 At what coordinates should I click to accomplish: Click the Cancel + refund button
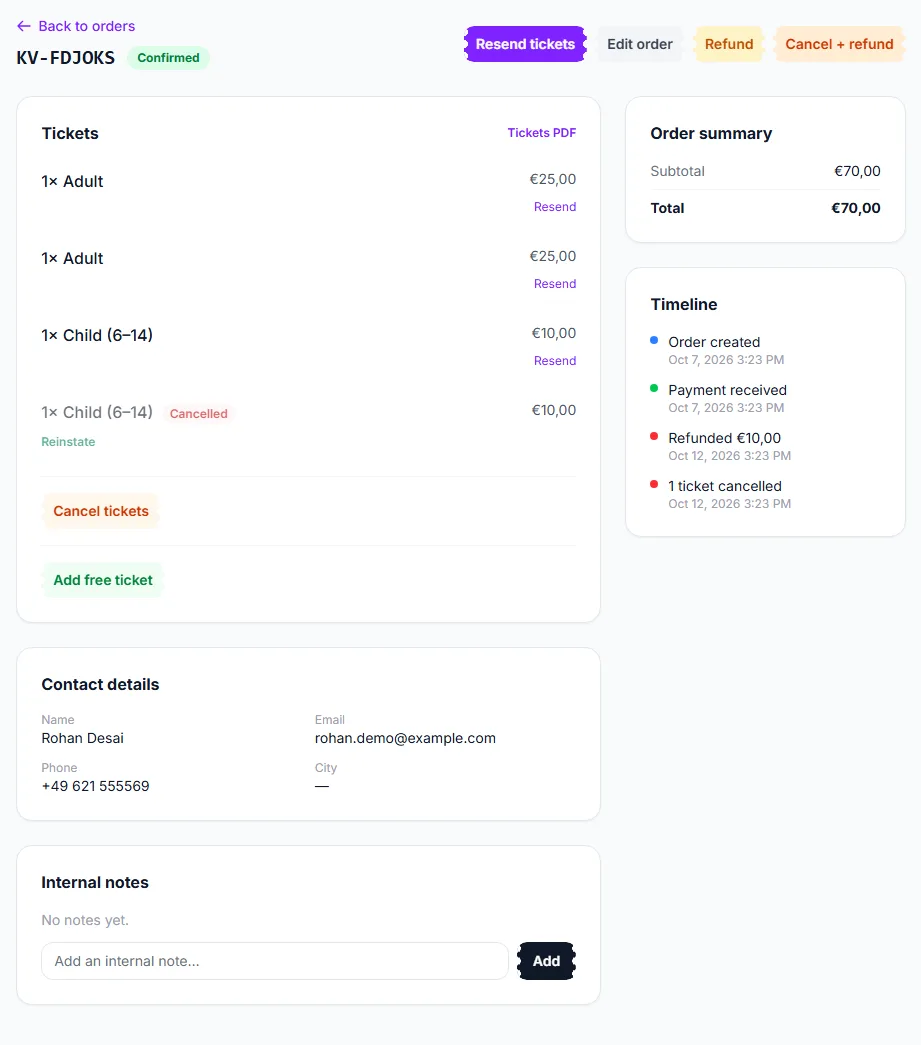point(839,44)
